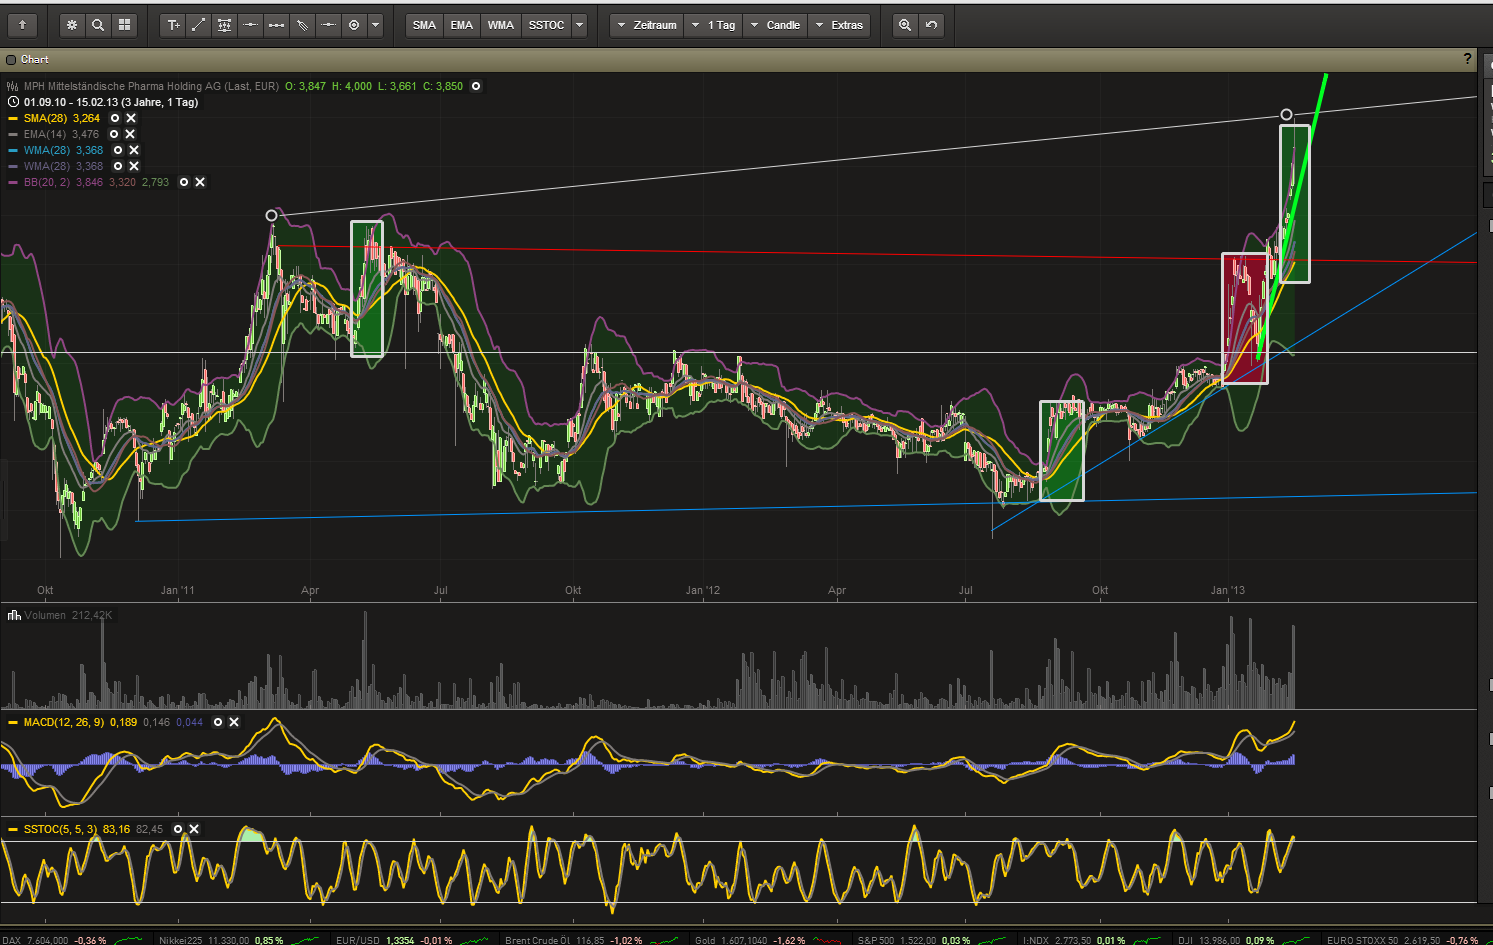Viewport: 1493px width, 945px height.
Task: Click the Volumen 212,42K label
Action: click(x=68, y=615)
